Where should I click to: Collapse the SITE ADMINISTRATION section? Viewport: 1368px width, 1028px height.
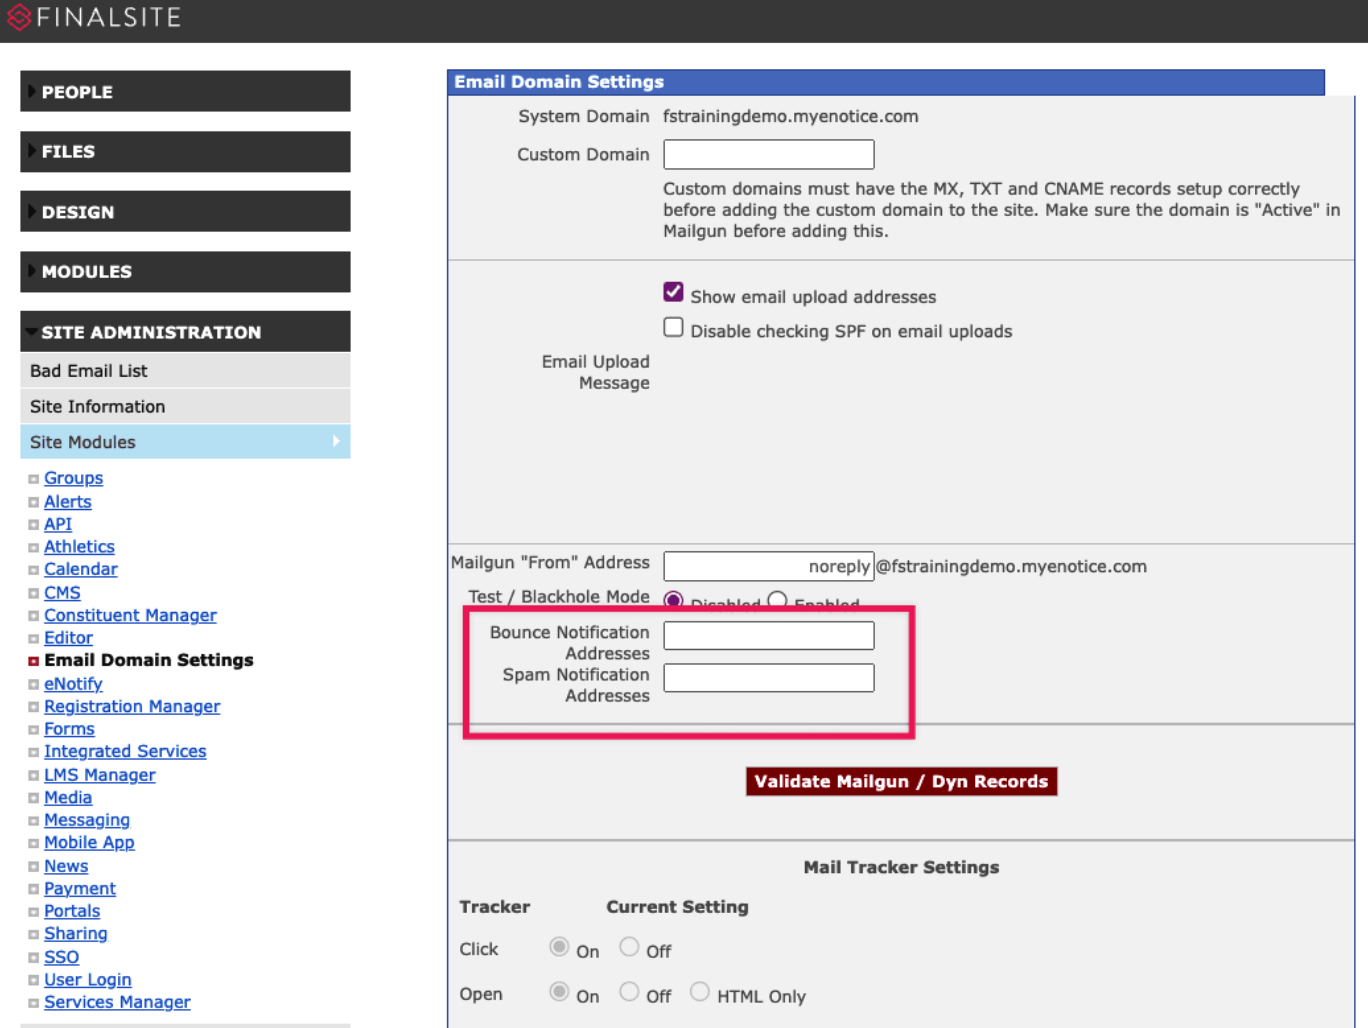click(x=184, y=331)
